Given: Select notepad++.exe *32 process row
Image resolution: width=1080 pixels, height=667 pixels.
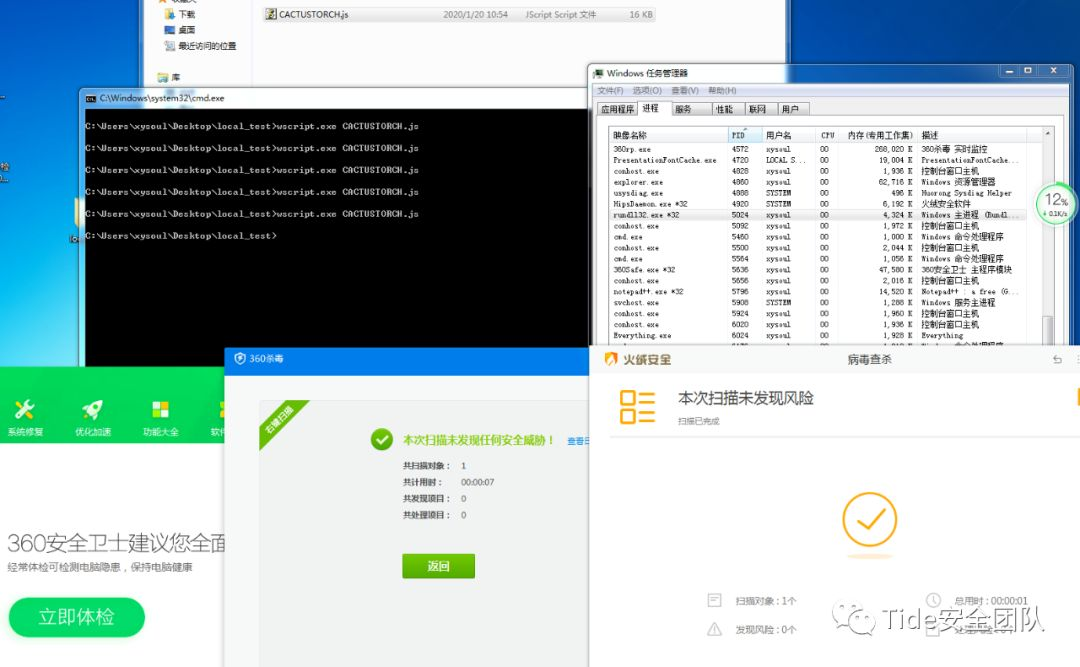Looking at the screenshot, I should coord(818,291).
